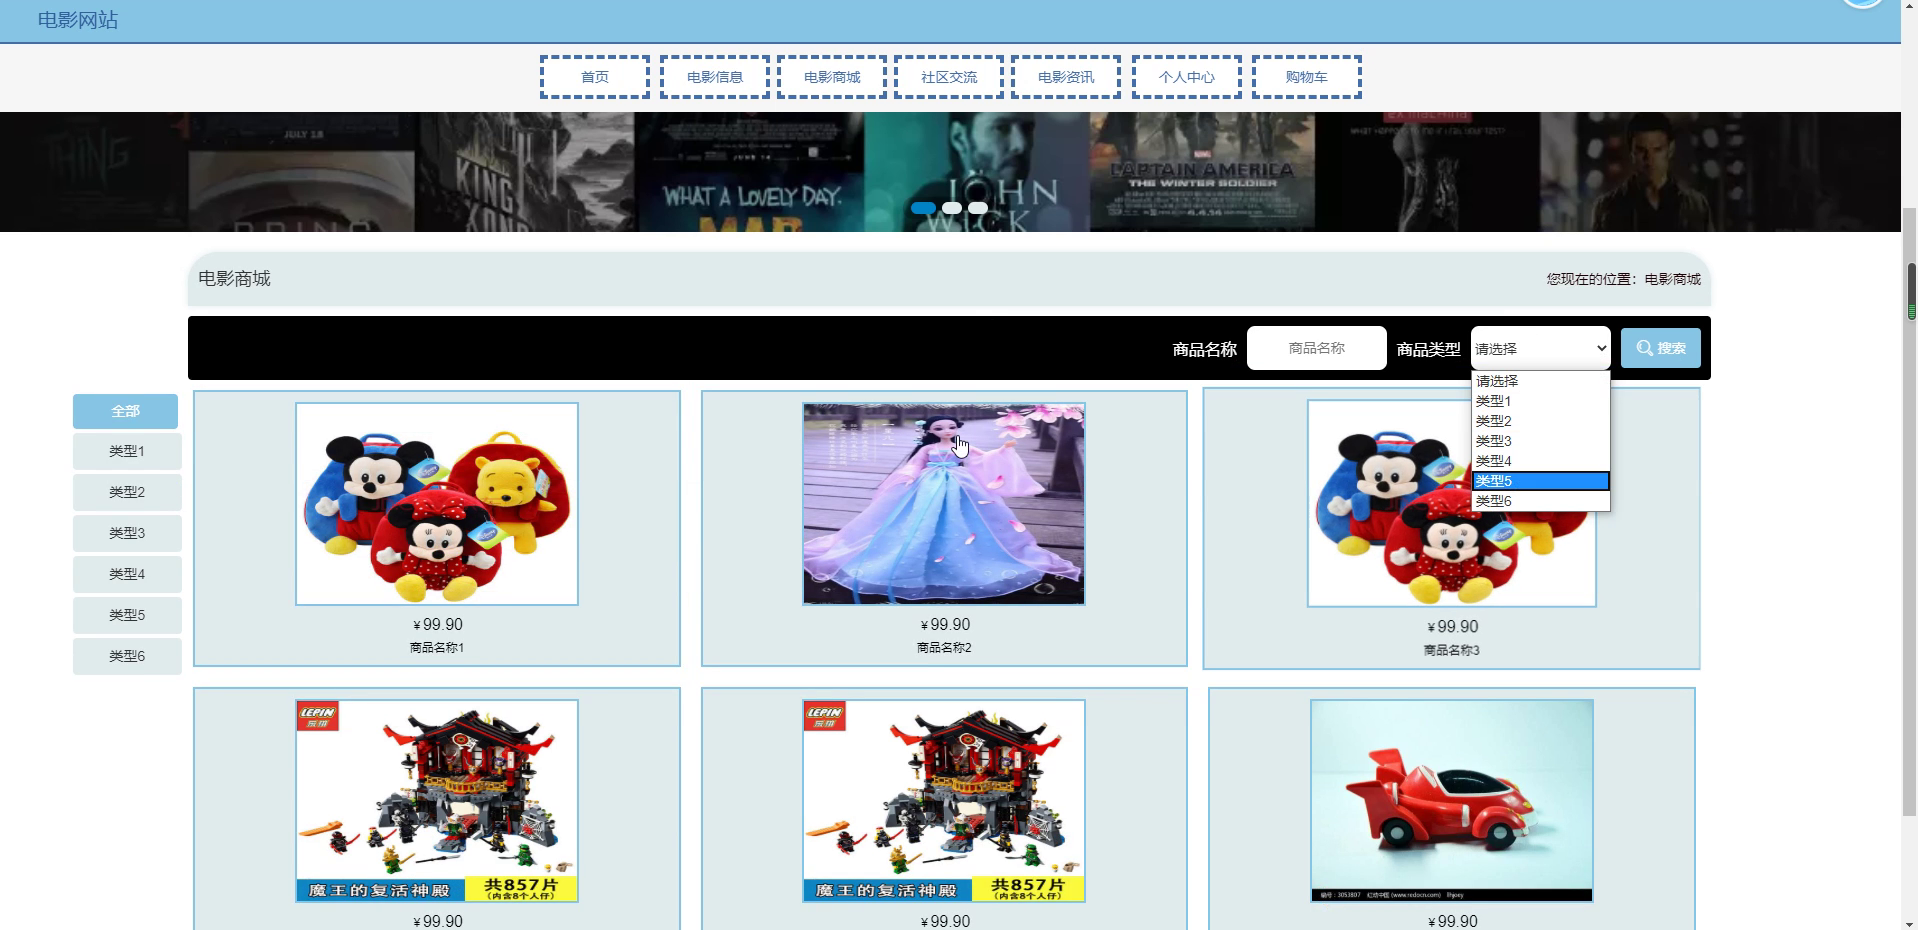Click the 电影网站 site title
The image size is (1918, 930).
point(78,20)
